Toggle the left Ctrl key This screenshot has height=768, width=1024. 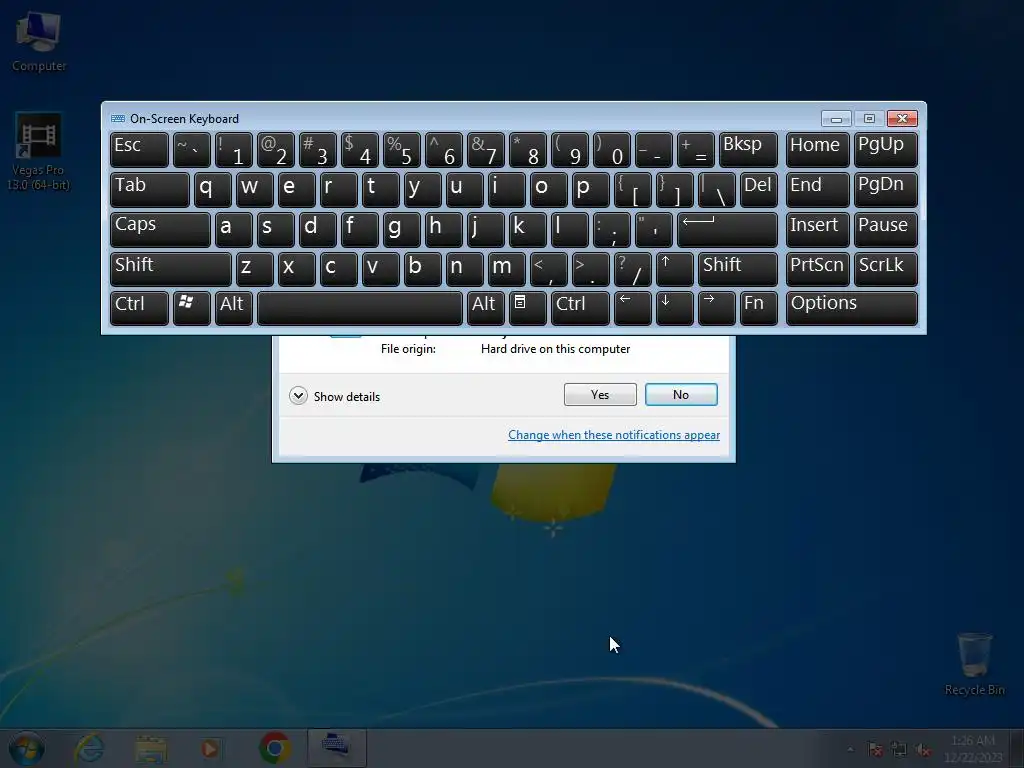(x=139, y=308)
